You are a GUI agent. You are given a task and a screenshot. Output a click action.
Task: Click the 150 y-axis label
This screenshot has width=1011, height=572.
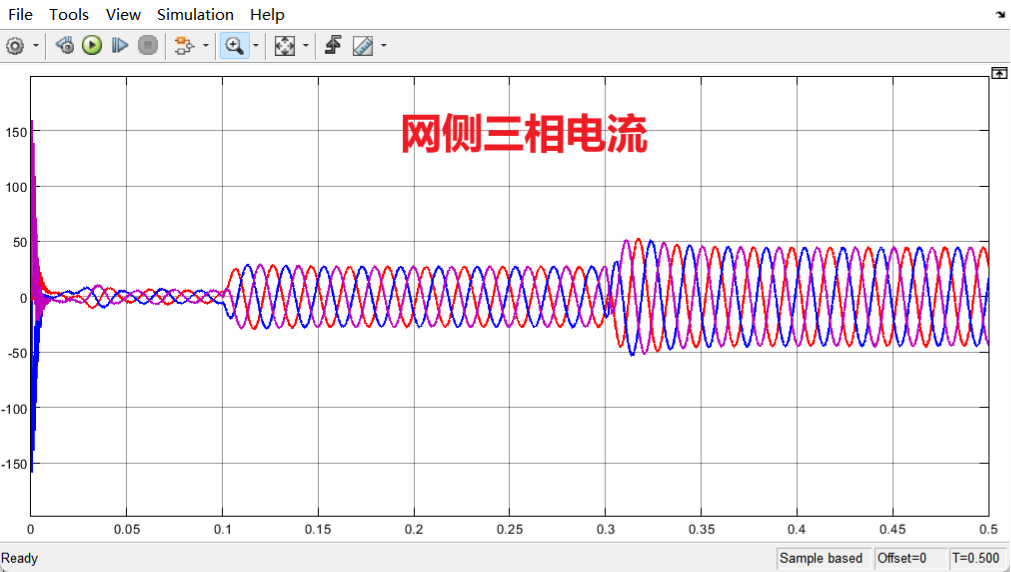tap(16, 132)
